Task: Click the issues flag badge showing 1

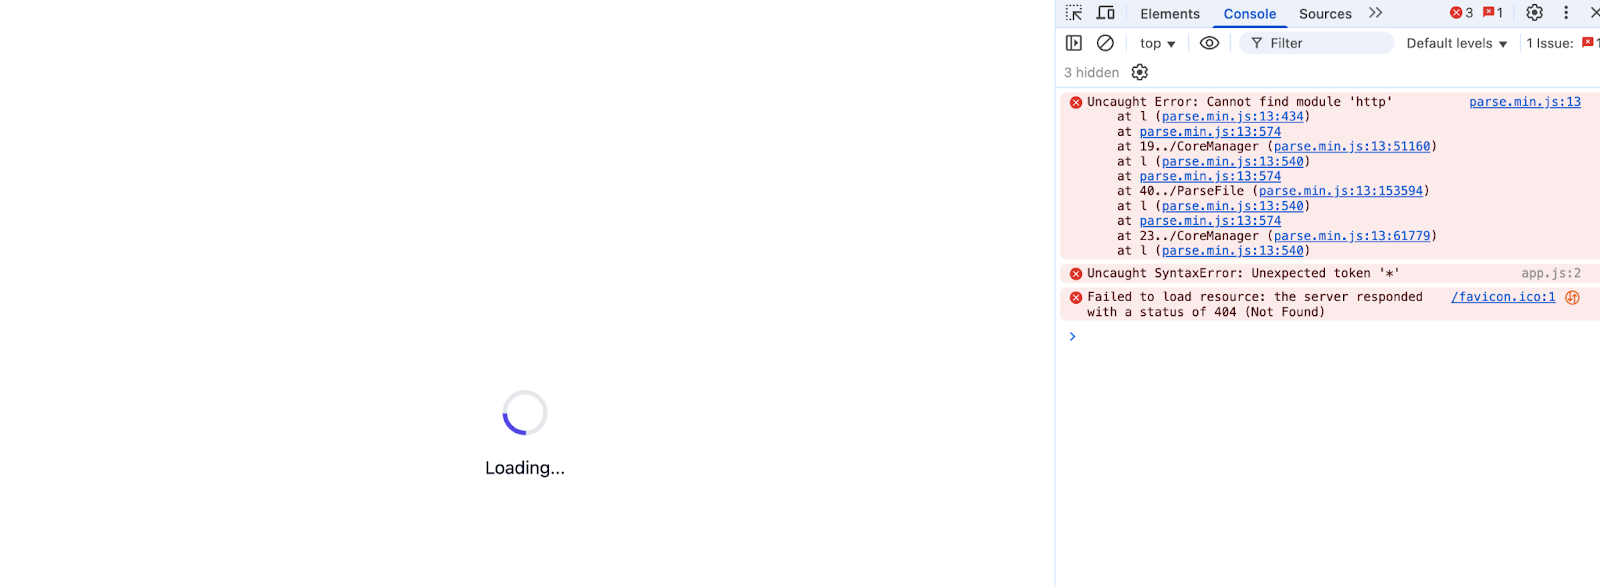Action: (1493, 13)
